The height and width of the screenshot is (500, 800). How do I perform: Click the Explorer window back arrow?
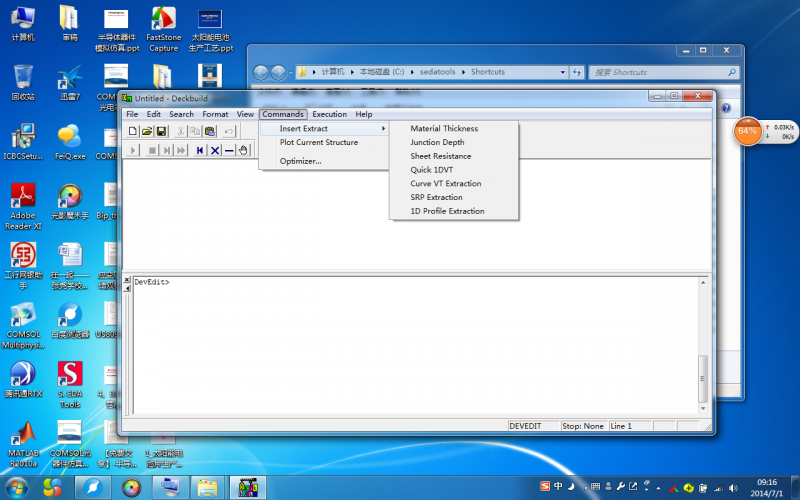[261, 72]
